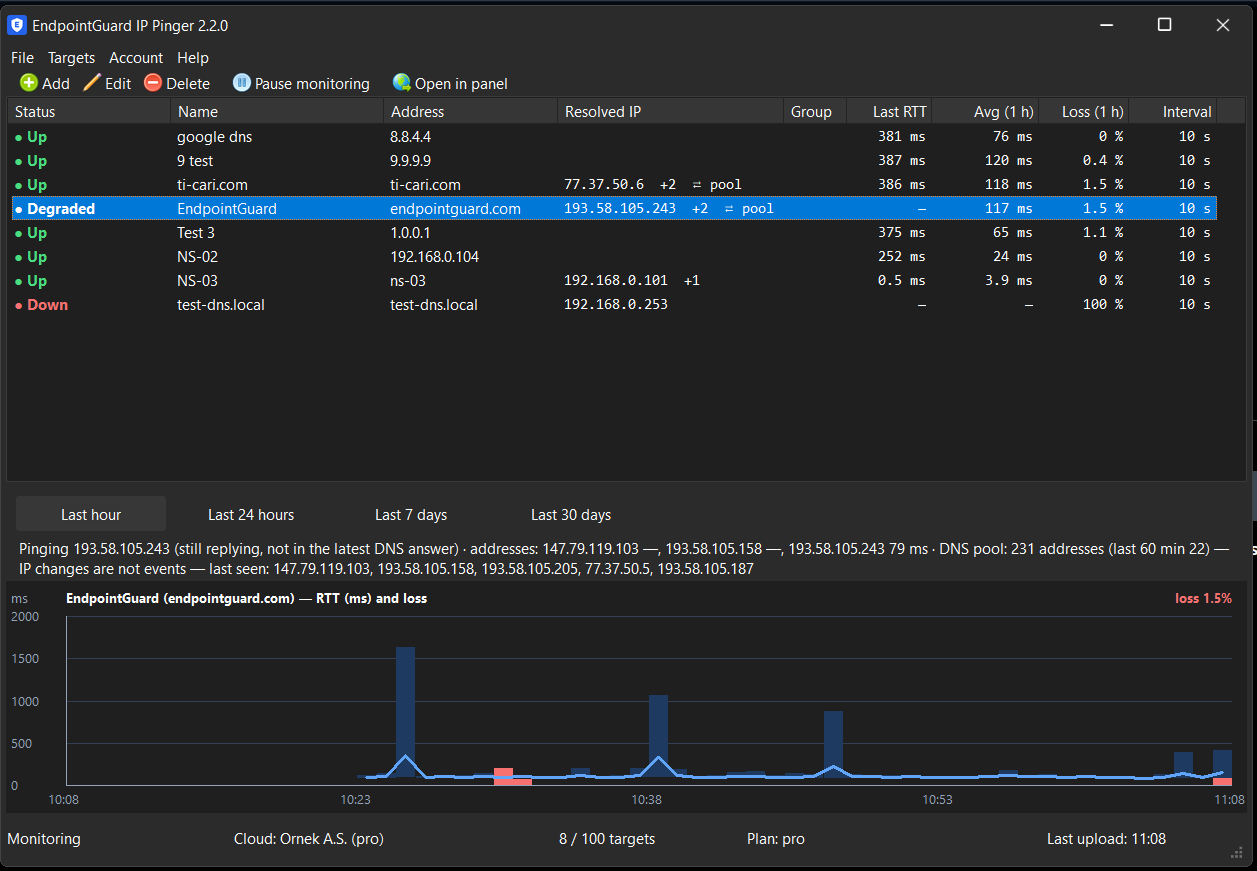The height and width of the screenshot is (871, 1257).
Task: Switch to the Last 7 days tab
Action: pyautogui.click(x=411, y=514)
